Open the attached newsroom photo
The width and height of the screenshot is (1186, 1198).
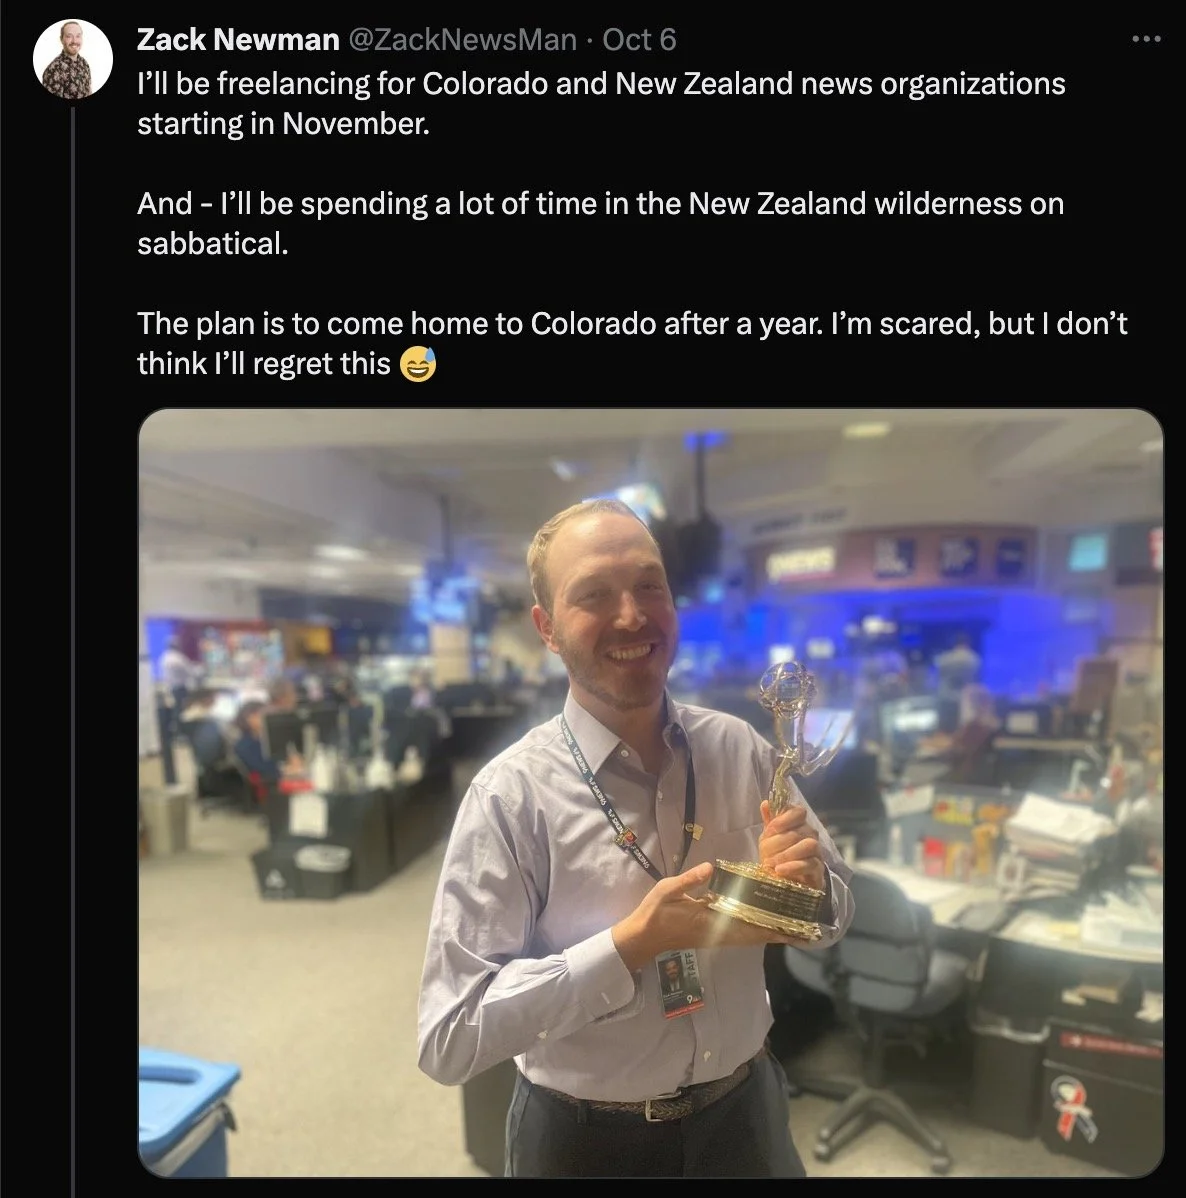pos(650,792)
